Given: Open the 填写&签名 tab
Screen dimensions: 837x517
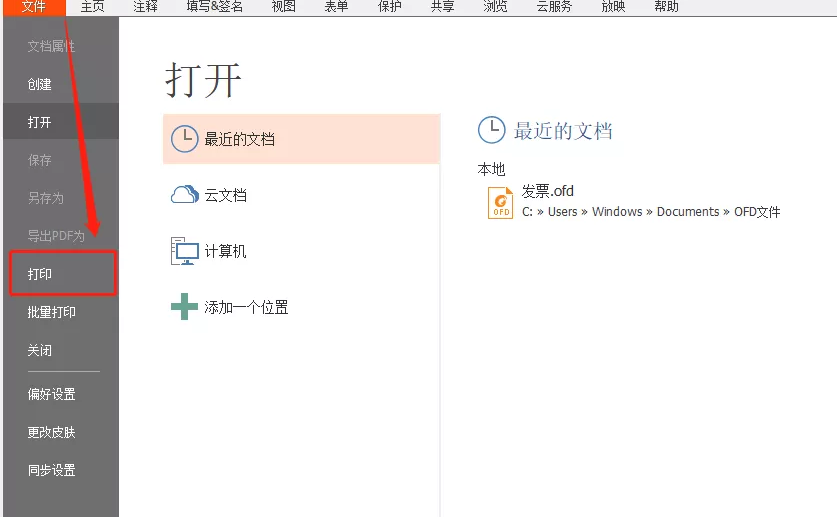Looking at the screenshot, I should (x=215, y=7).
